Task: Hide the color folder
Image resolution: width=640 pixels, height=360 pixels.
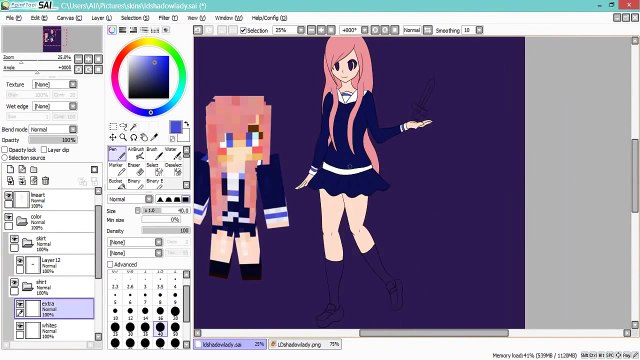Action: point(9,217)
